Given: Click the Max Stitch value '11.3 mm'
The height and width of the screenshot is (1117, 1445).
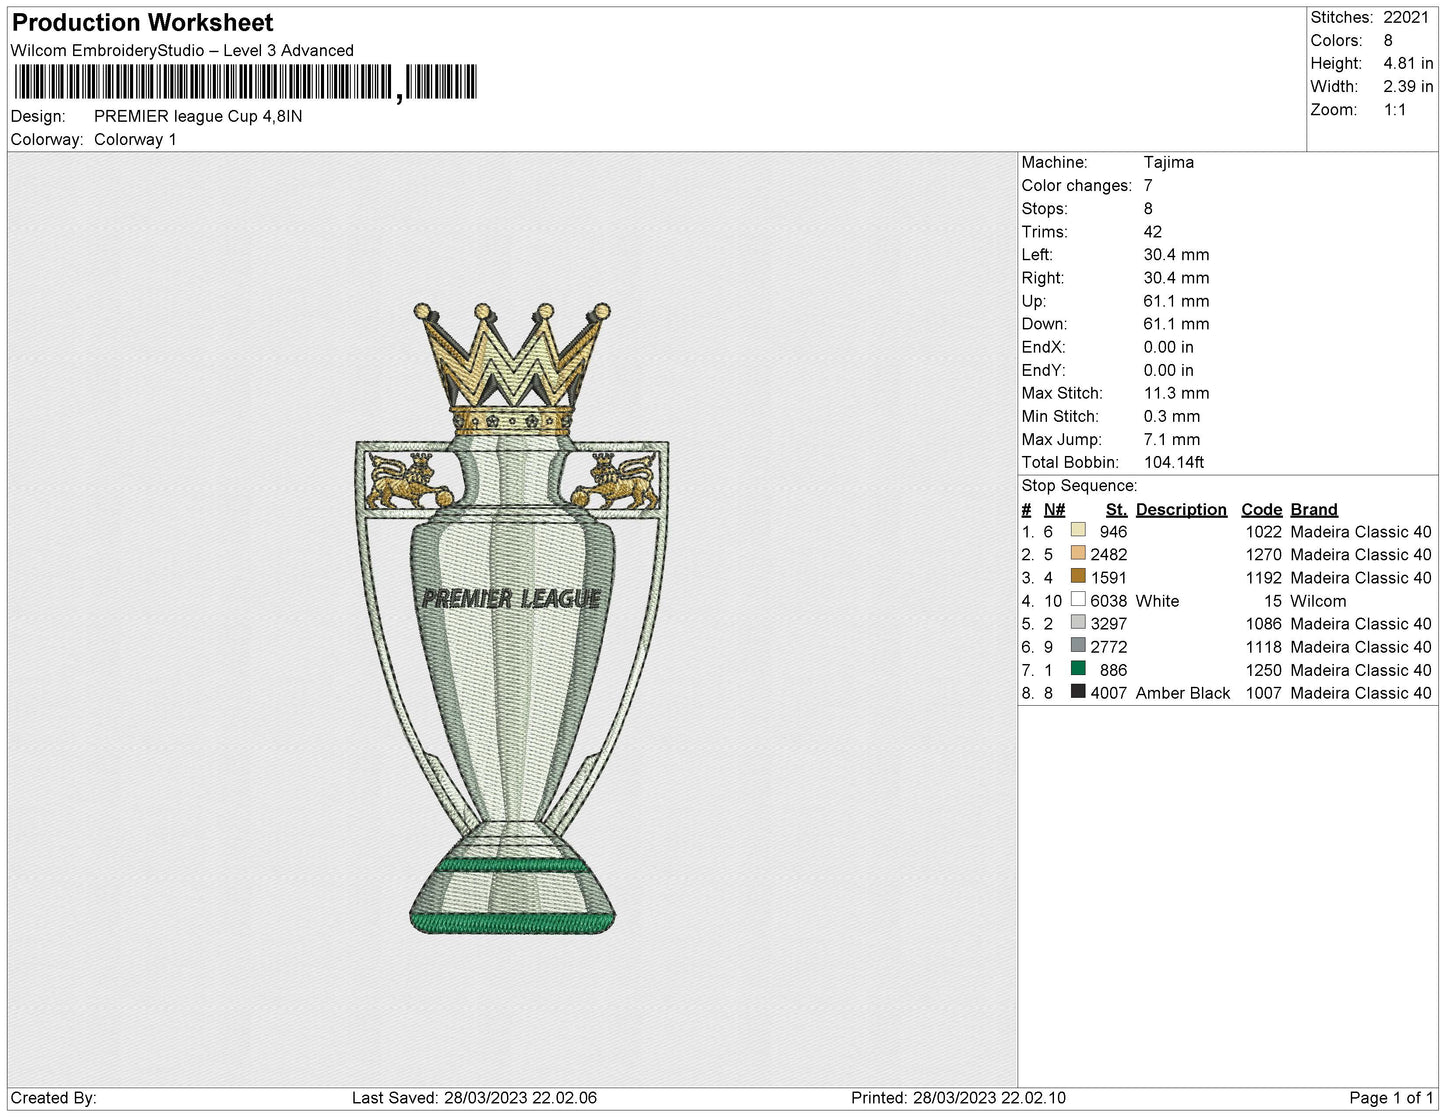Looking at the screenshot, I should (1177, 393).
